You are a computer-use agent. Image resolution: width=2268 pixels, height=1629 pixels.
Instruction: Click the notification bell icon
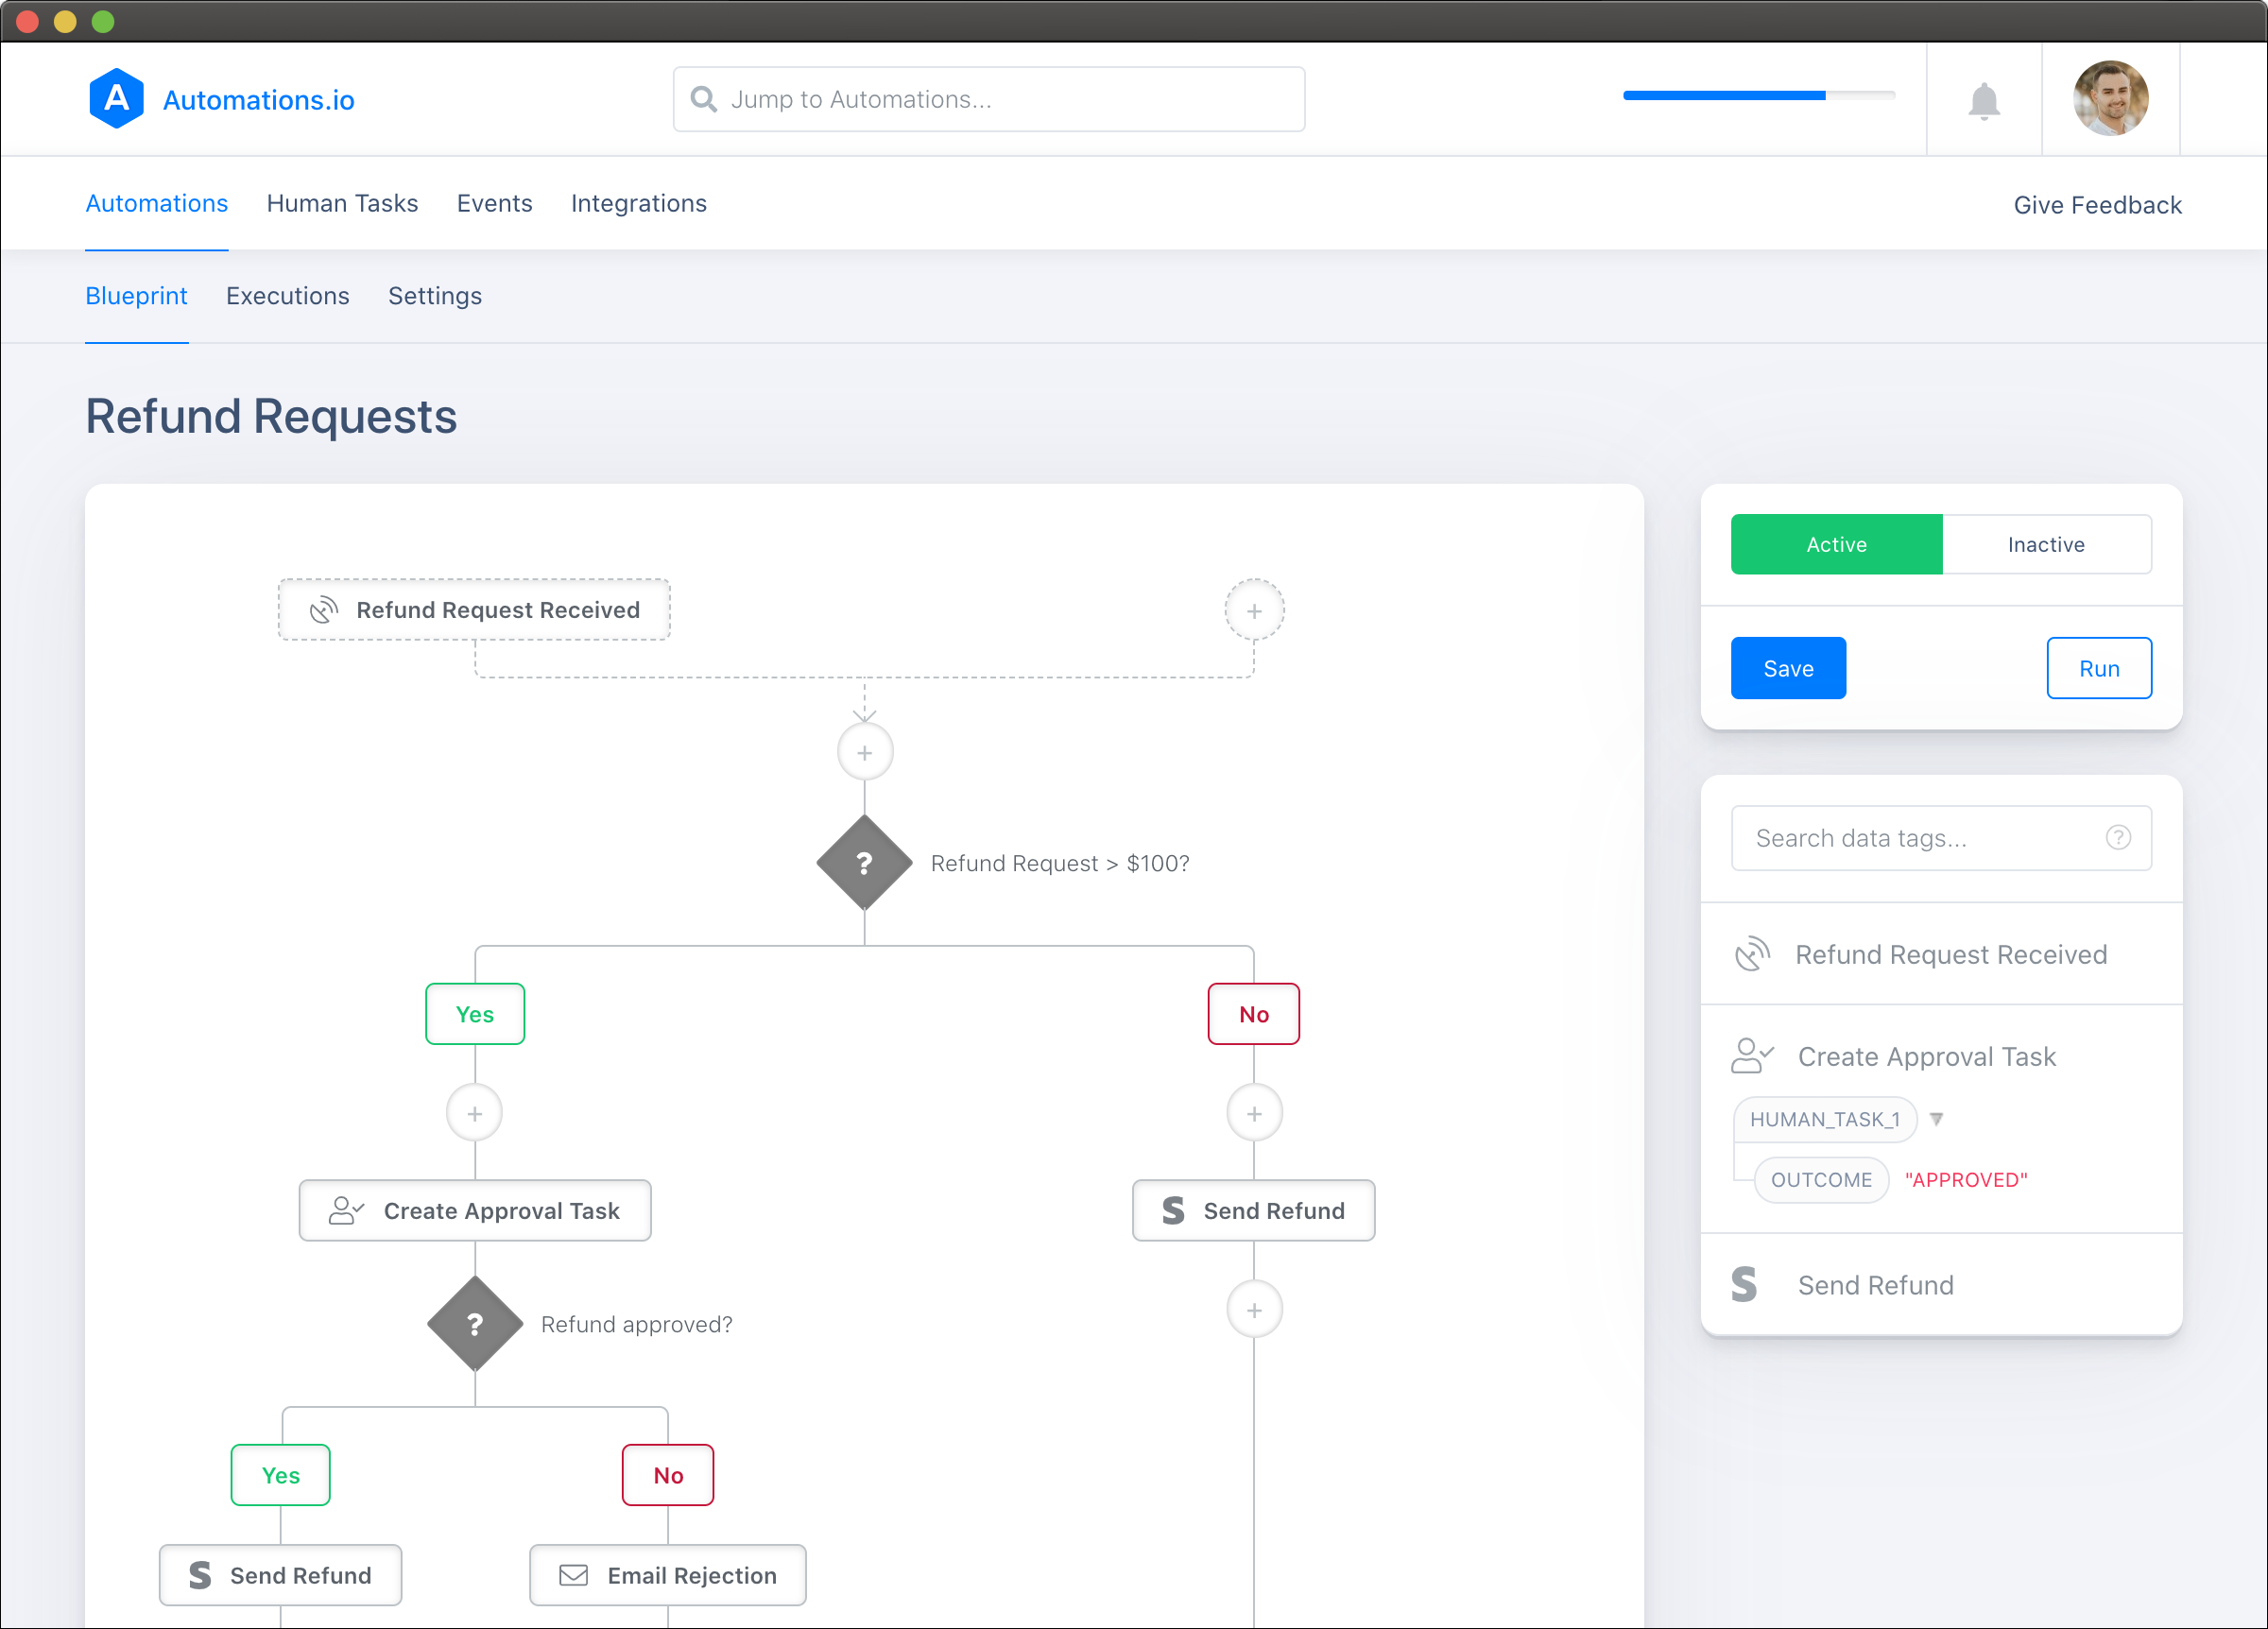pos(1983,100)
